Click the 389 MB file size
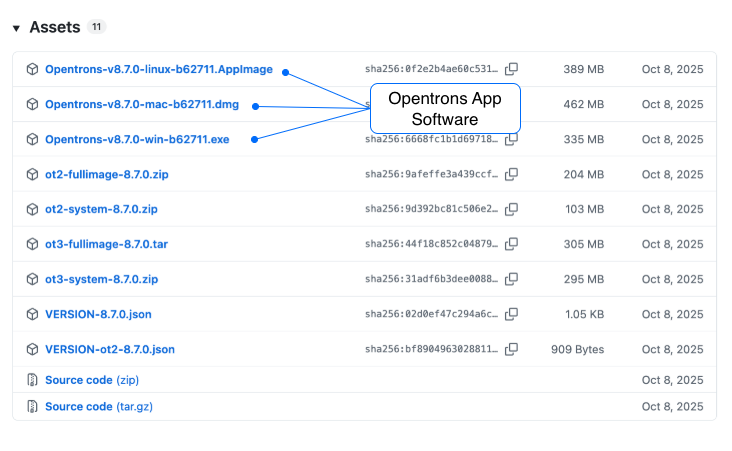732x451 pixels. tap(584, 69)
